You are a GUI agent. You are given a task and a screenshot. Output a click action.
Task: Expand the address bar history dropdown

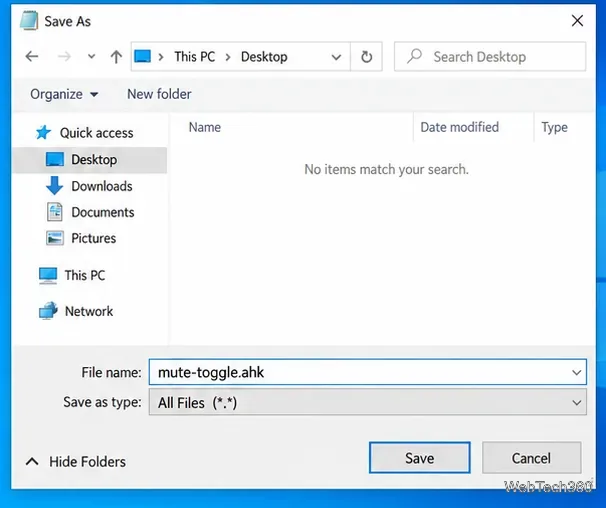(336, 57)
